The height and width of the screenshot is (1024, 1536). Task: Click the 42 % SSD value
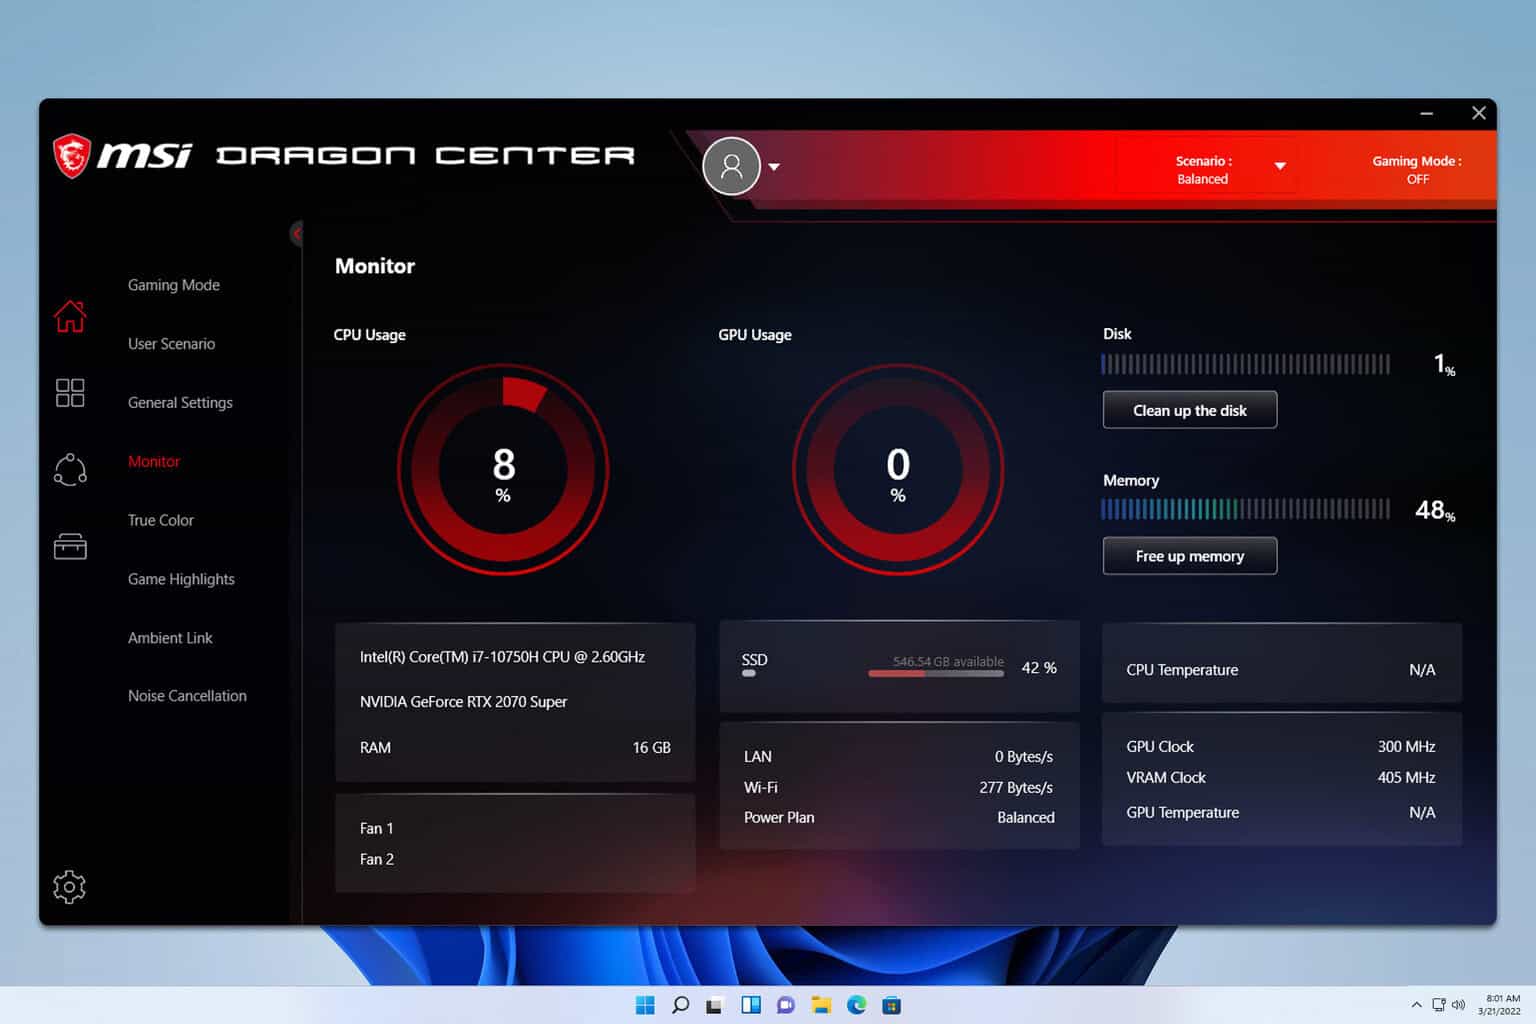click(1039, 668)
